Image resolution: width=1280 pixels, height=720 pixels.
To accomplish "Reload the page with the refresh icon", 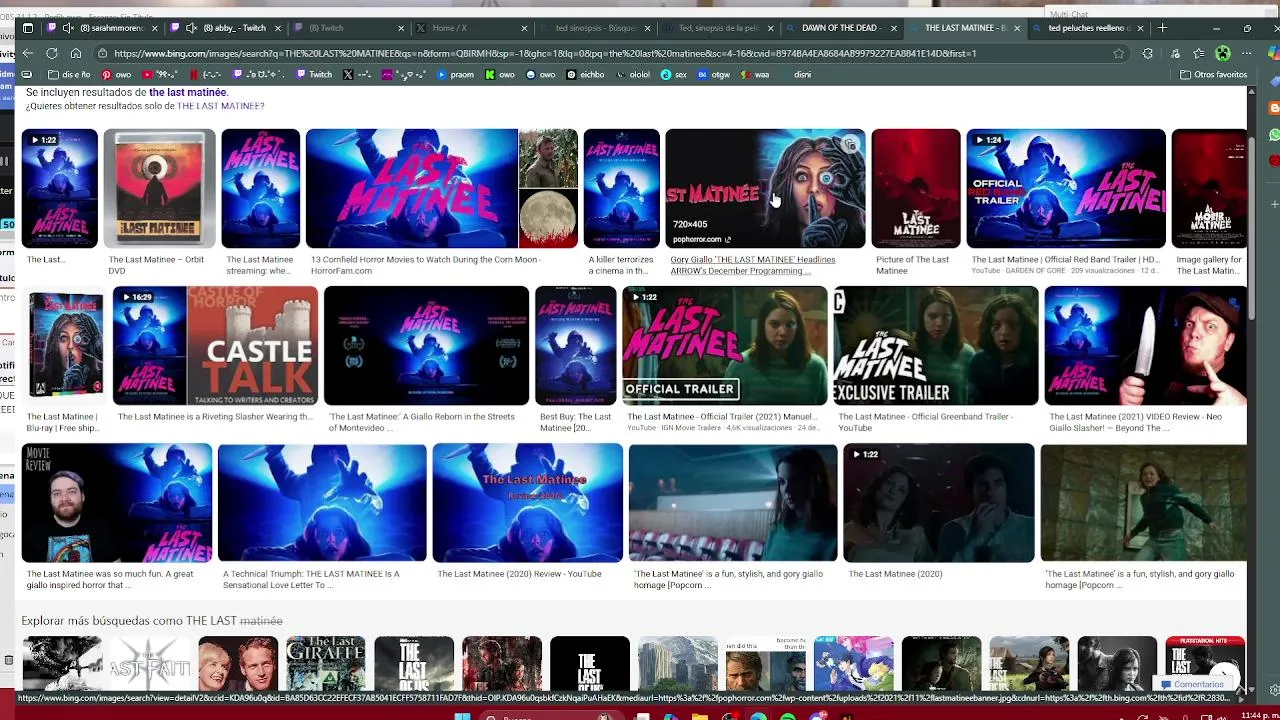I will pos(51,53).
